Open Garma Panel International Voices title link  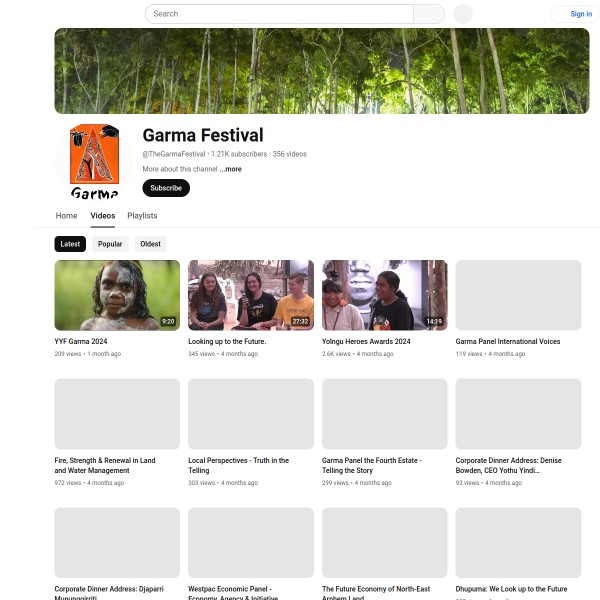point(508,341)
